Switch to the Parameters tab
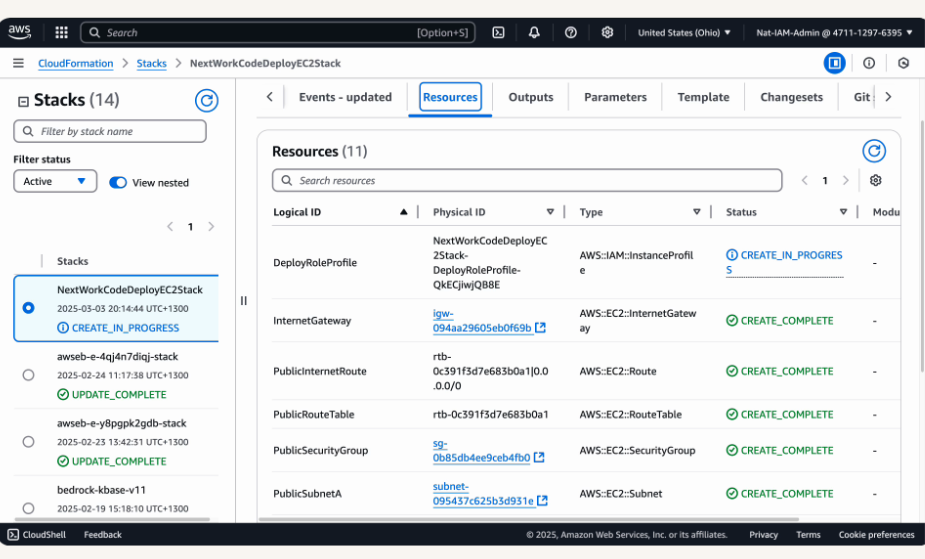Screen dimensions: 925x559 615,97
